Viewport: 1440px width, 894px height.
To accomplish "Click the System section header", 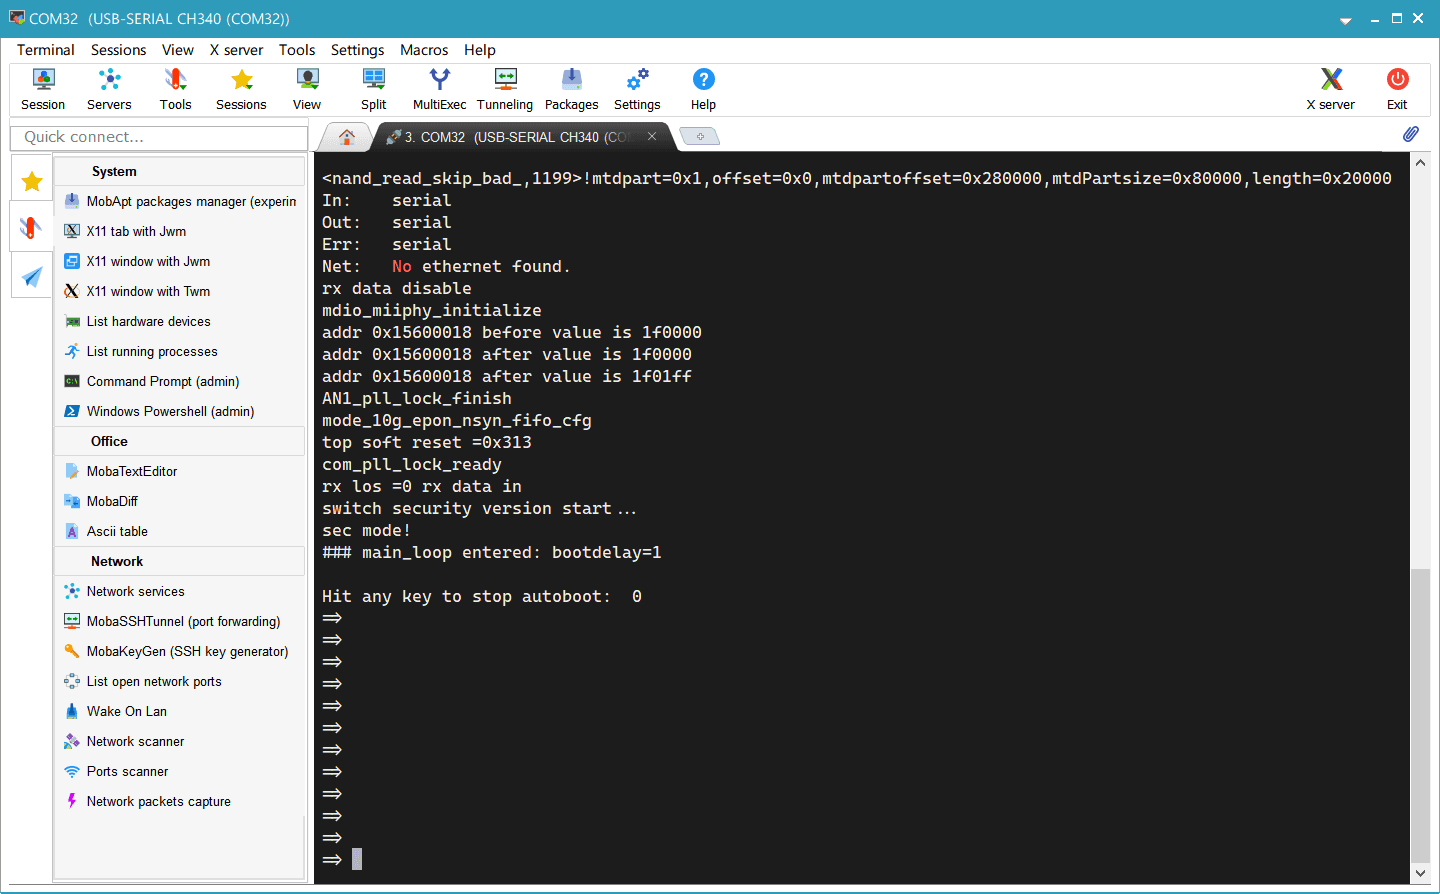I will [180, 171].
